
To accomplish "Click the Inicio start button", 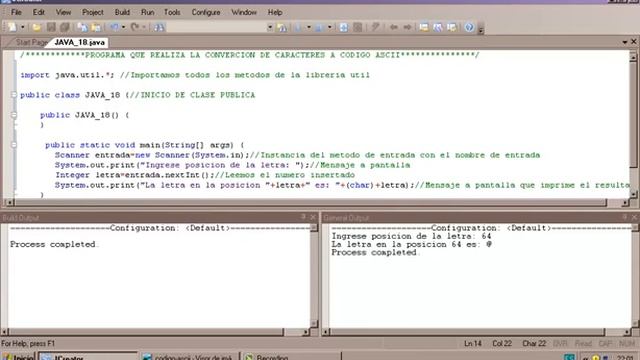I will 18,356.
